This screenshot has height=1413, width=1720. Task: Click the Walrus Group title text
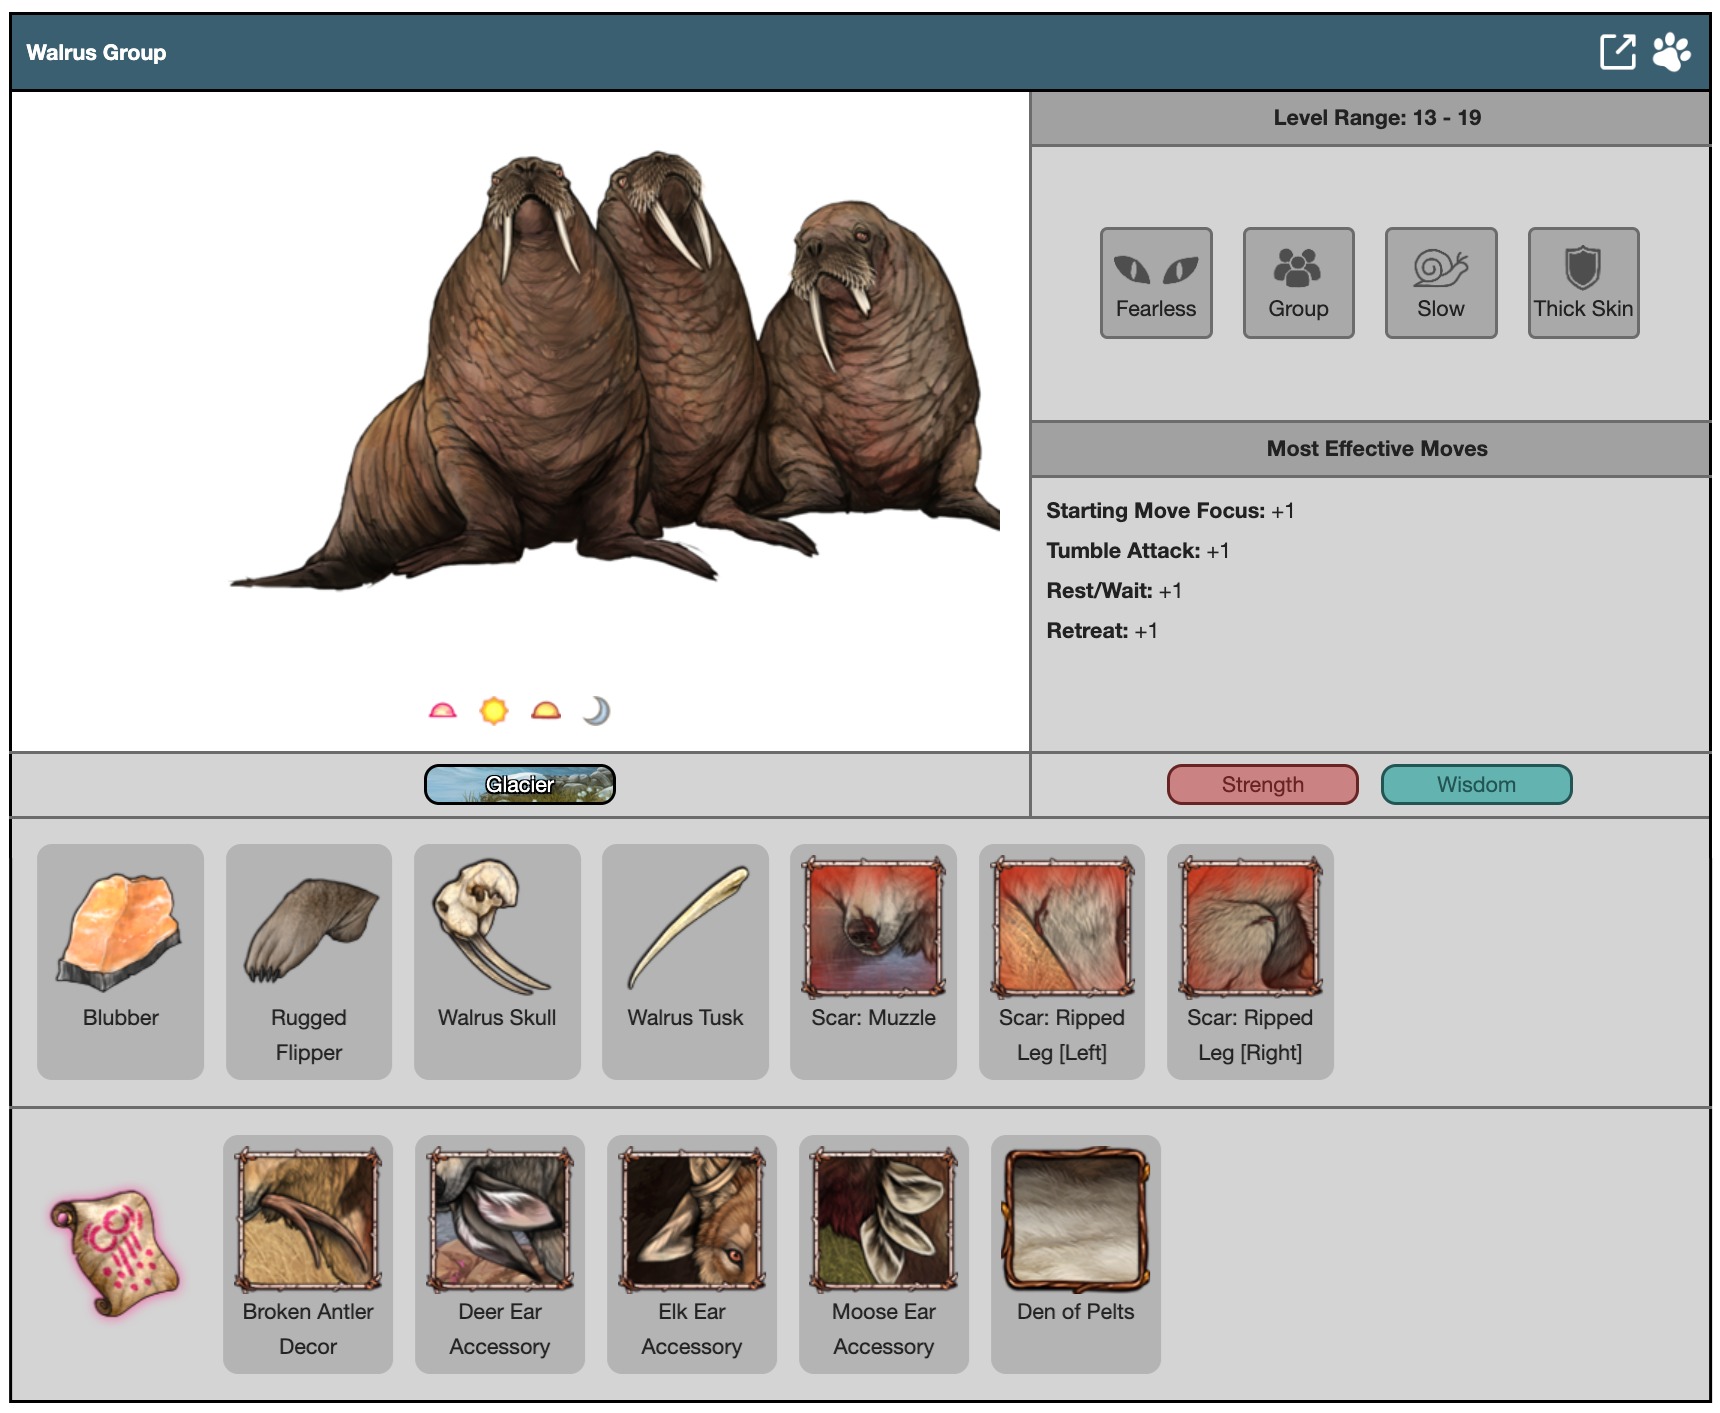click(96, 53)
